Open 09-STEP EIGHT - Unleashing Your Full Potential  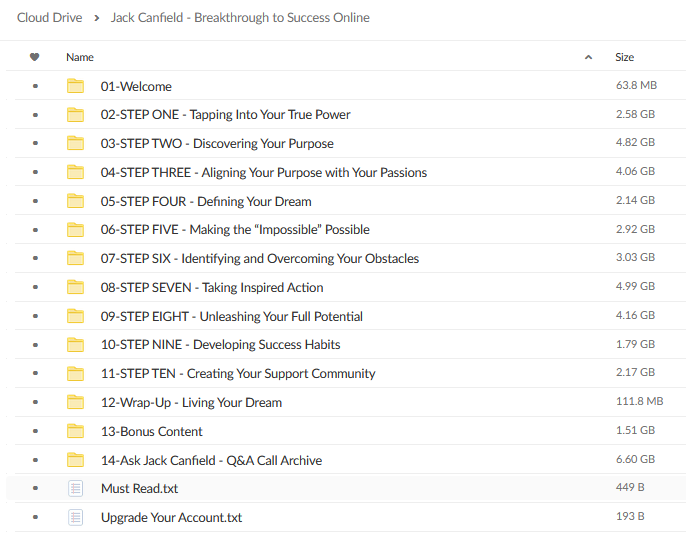(232, 316)
